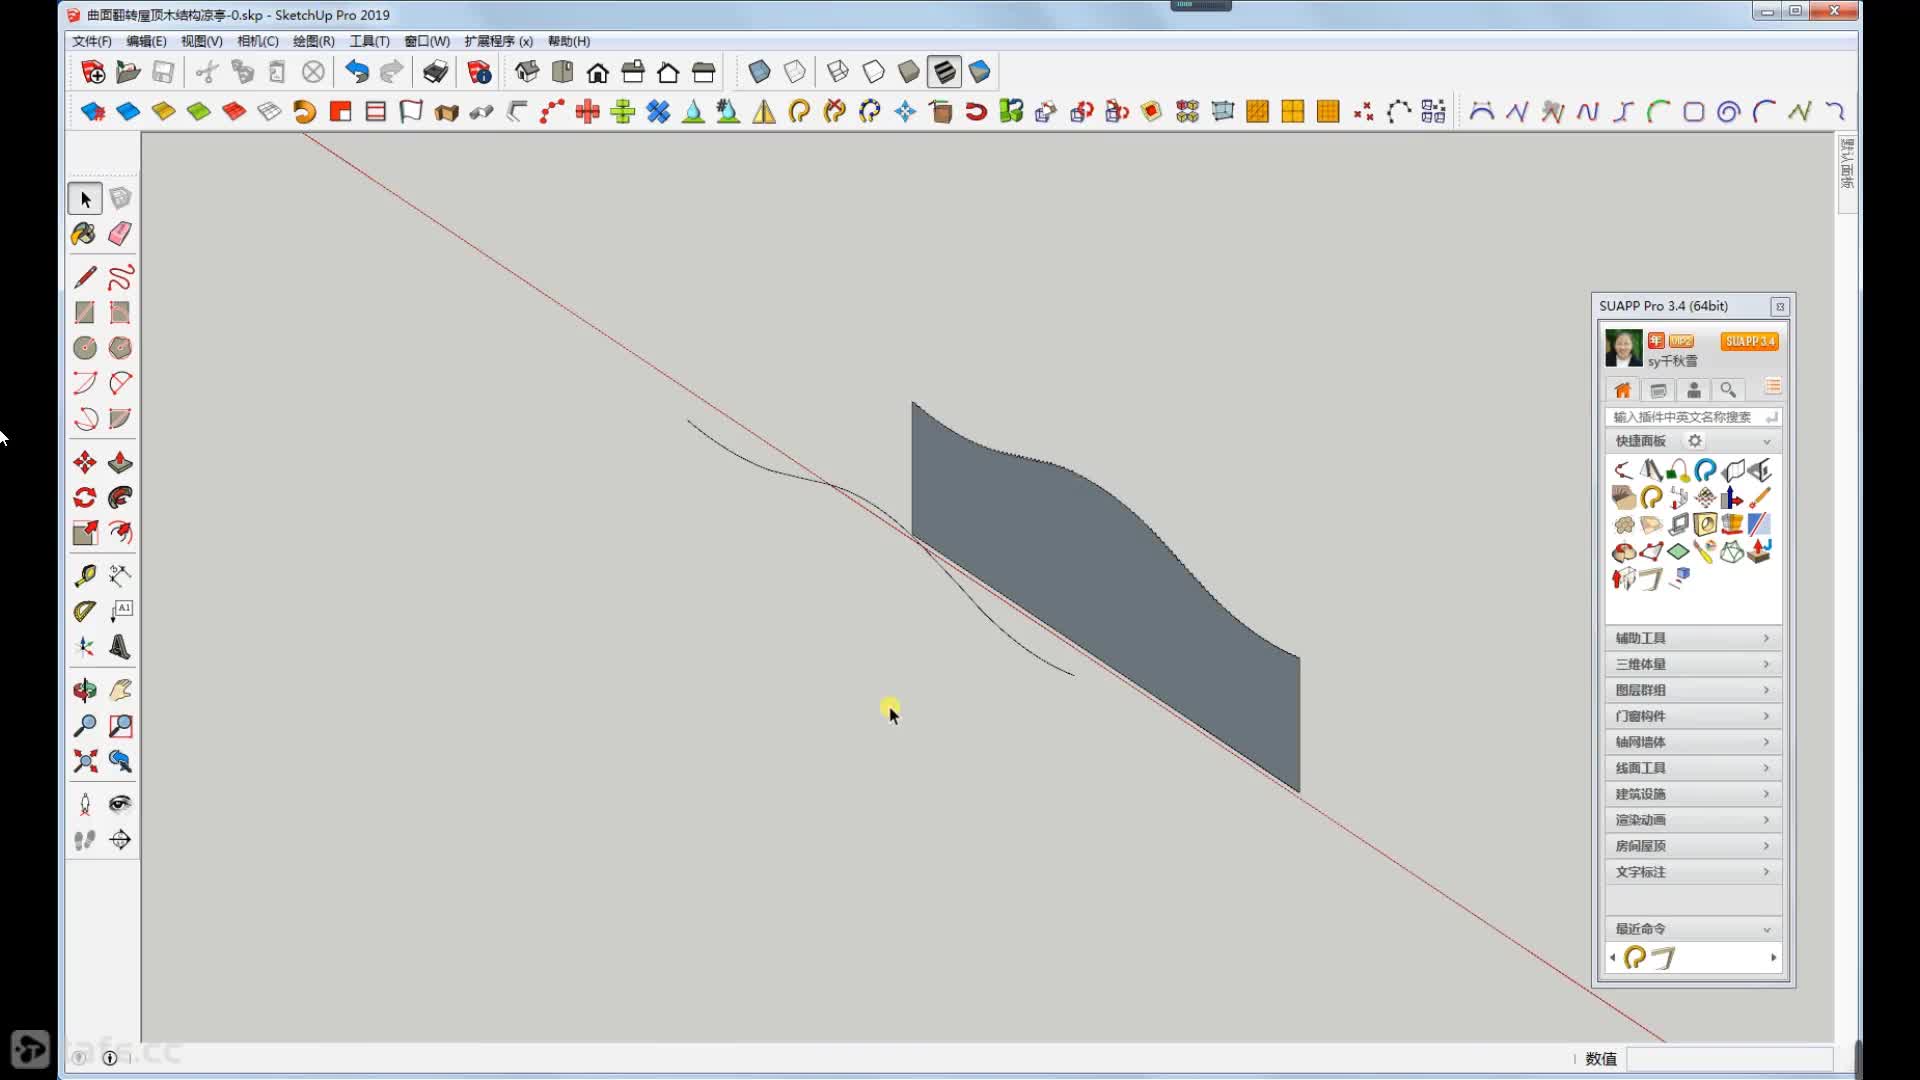This screenshot has width=1920, height=1080.
Task: Pick the Tape Measure tool
Action: 85,575
